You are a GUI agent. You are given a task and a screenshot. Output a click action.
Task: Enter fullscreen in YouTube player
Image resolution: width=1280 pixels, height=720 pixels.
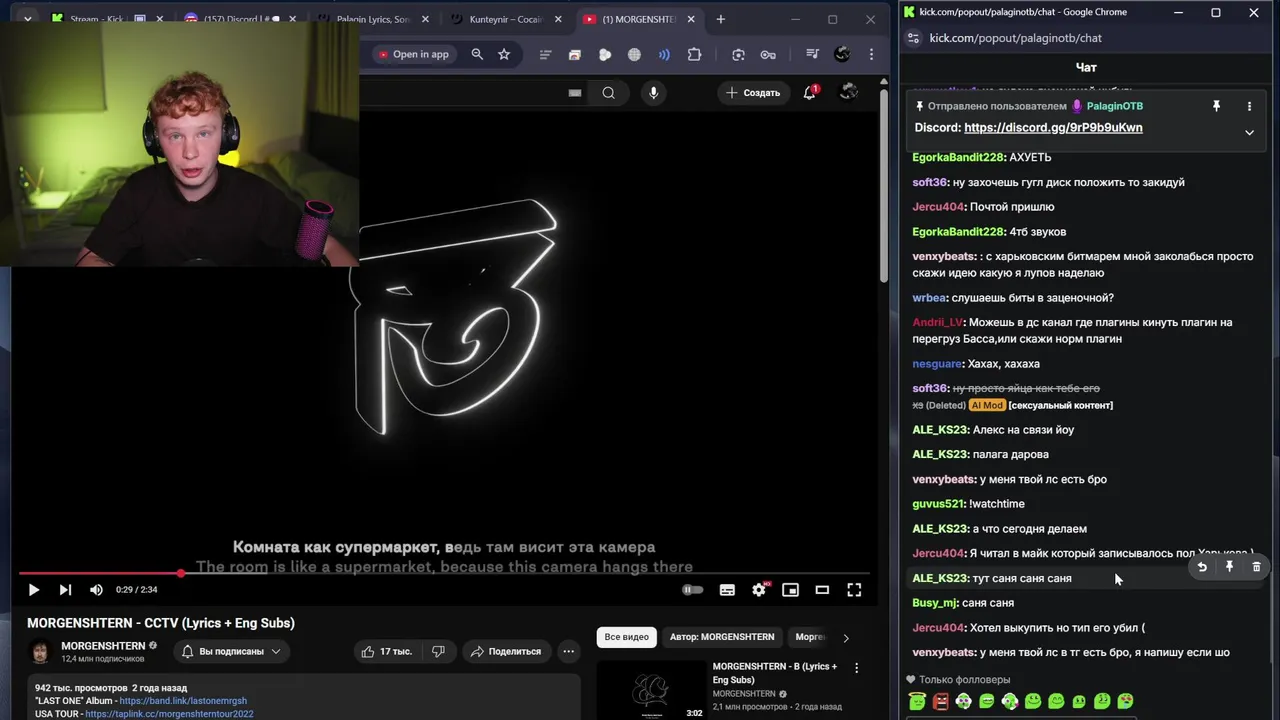[x=854, y=590]
